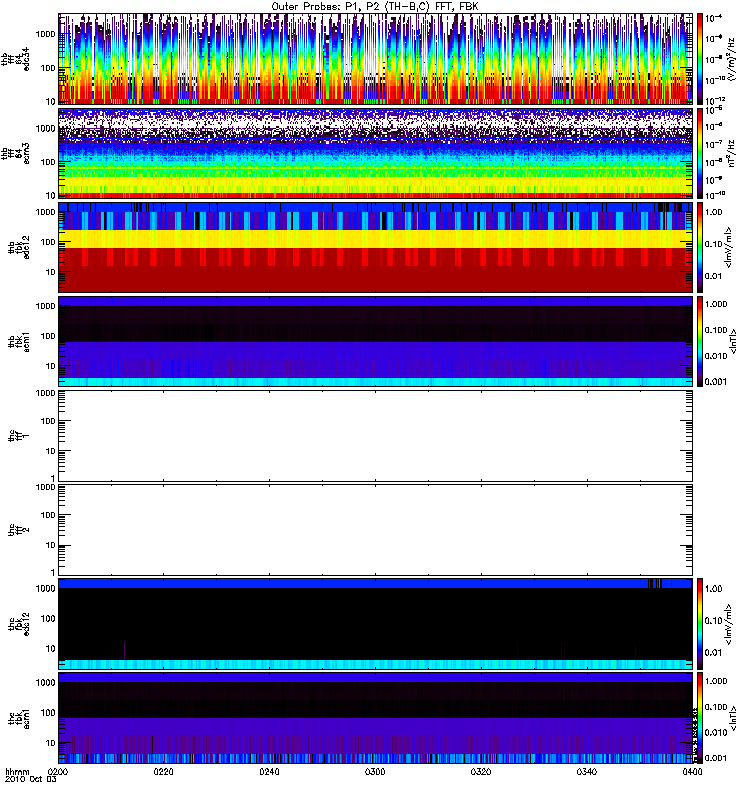Click the plot title 'Outer Probes: P1, P2 (TH-B,C) FFT, FBK'
750x800 pixels.
[375, 7]
